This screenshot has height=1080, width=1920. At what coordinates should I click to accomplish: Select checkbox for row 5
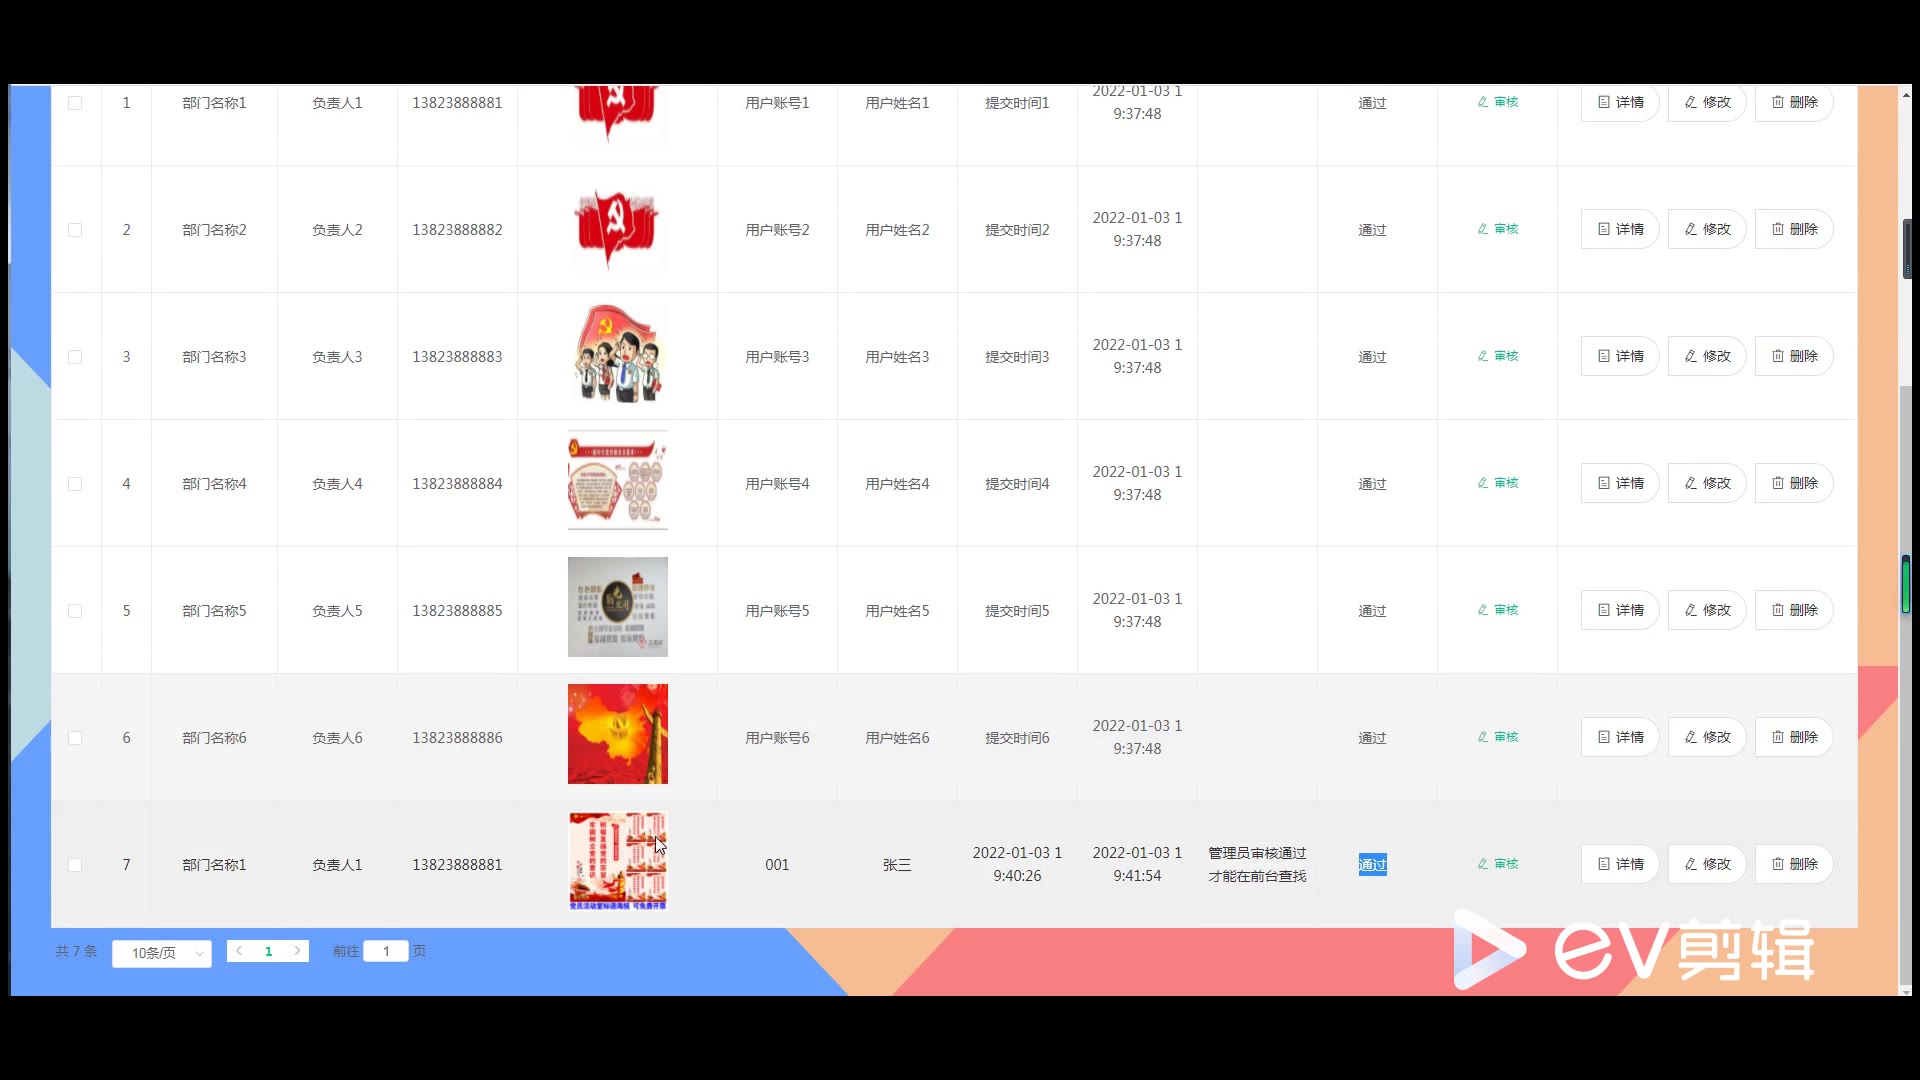75,611
